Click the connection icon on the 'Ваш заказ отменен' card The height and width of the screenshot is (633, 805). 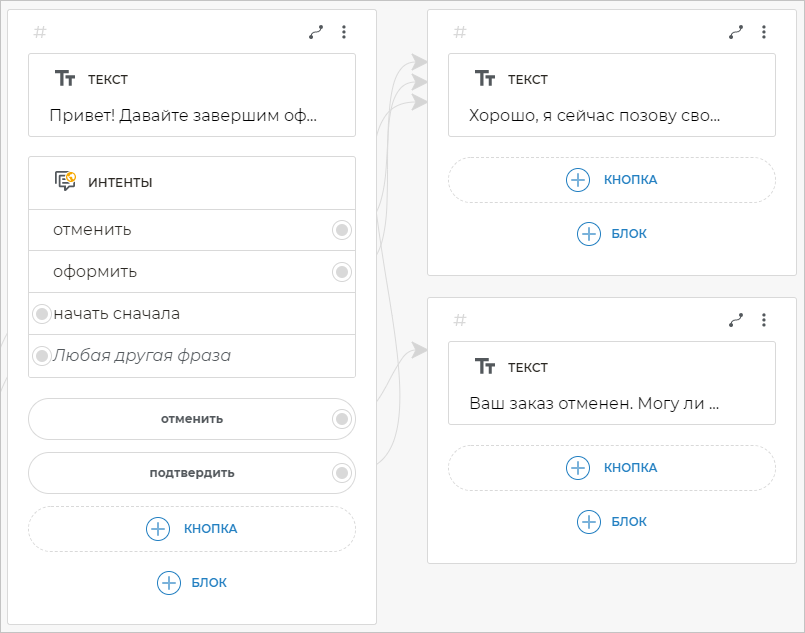click(736, 320)
